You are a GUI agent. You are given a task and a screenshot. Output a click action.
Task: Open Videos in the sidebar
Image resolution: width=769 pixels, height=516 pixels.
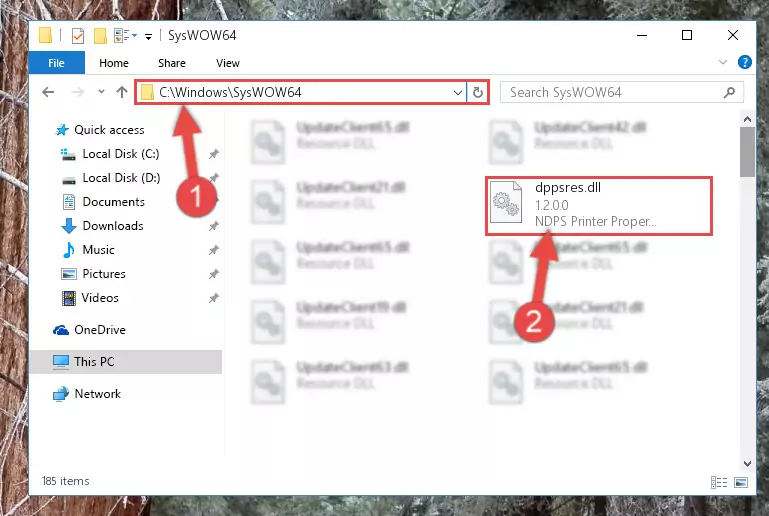(x=100, y=298)
